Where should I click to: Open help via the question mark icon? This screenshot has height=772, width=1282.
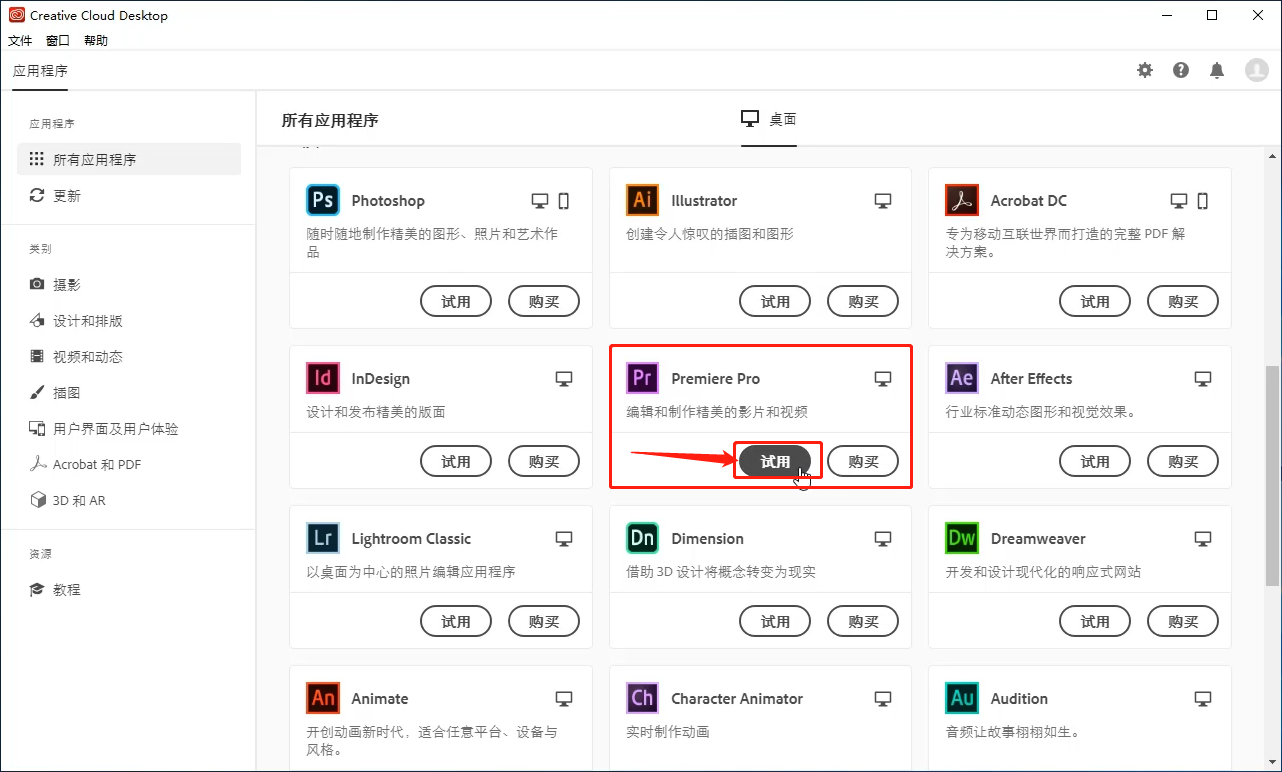tap(1181, 70)
